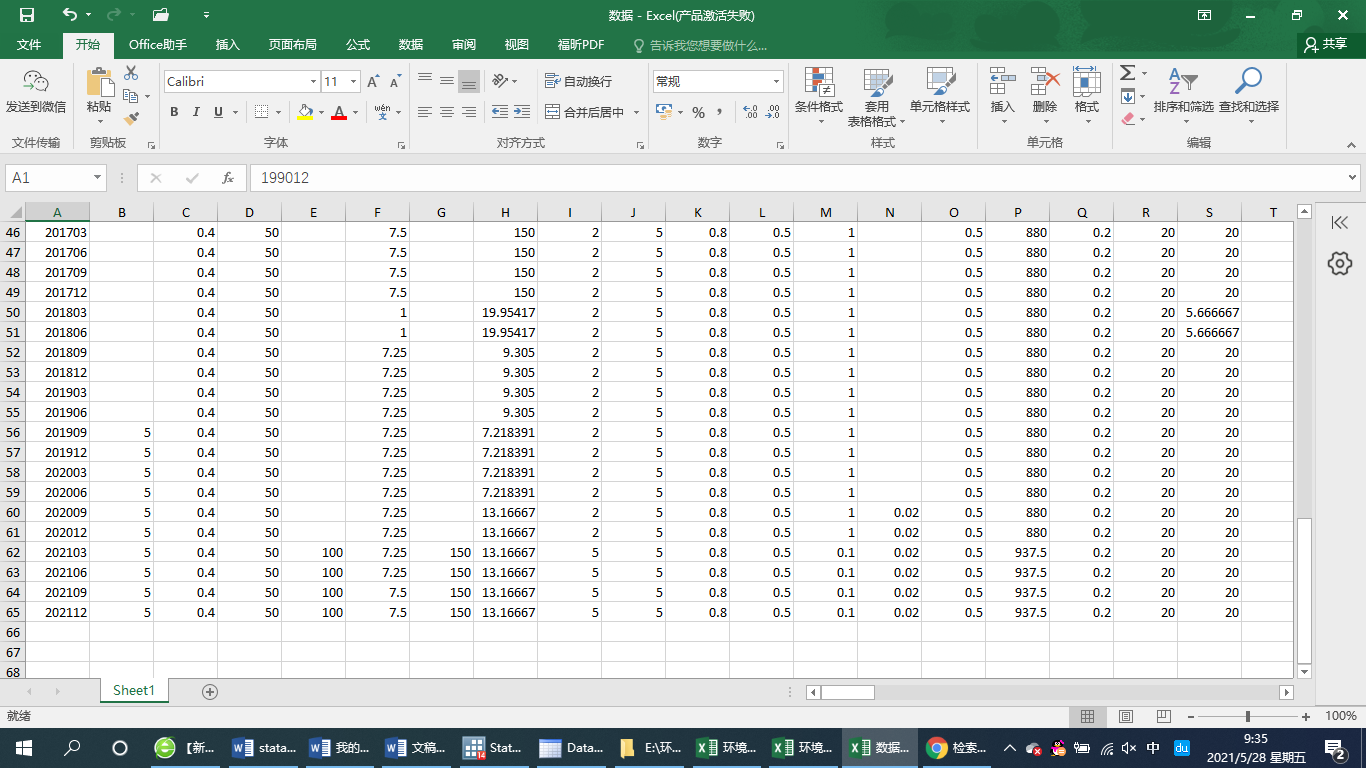This screenshot has height=768, width=1366.
Task: Collapse the right side pane
Action: click(x=1340, y=222)
